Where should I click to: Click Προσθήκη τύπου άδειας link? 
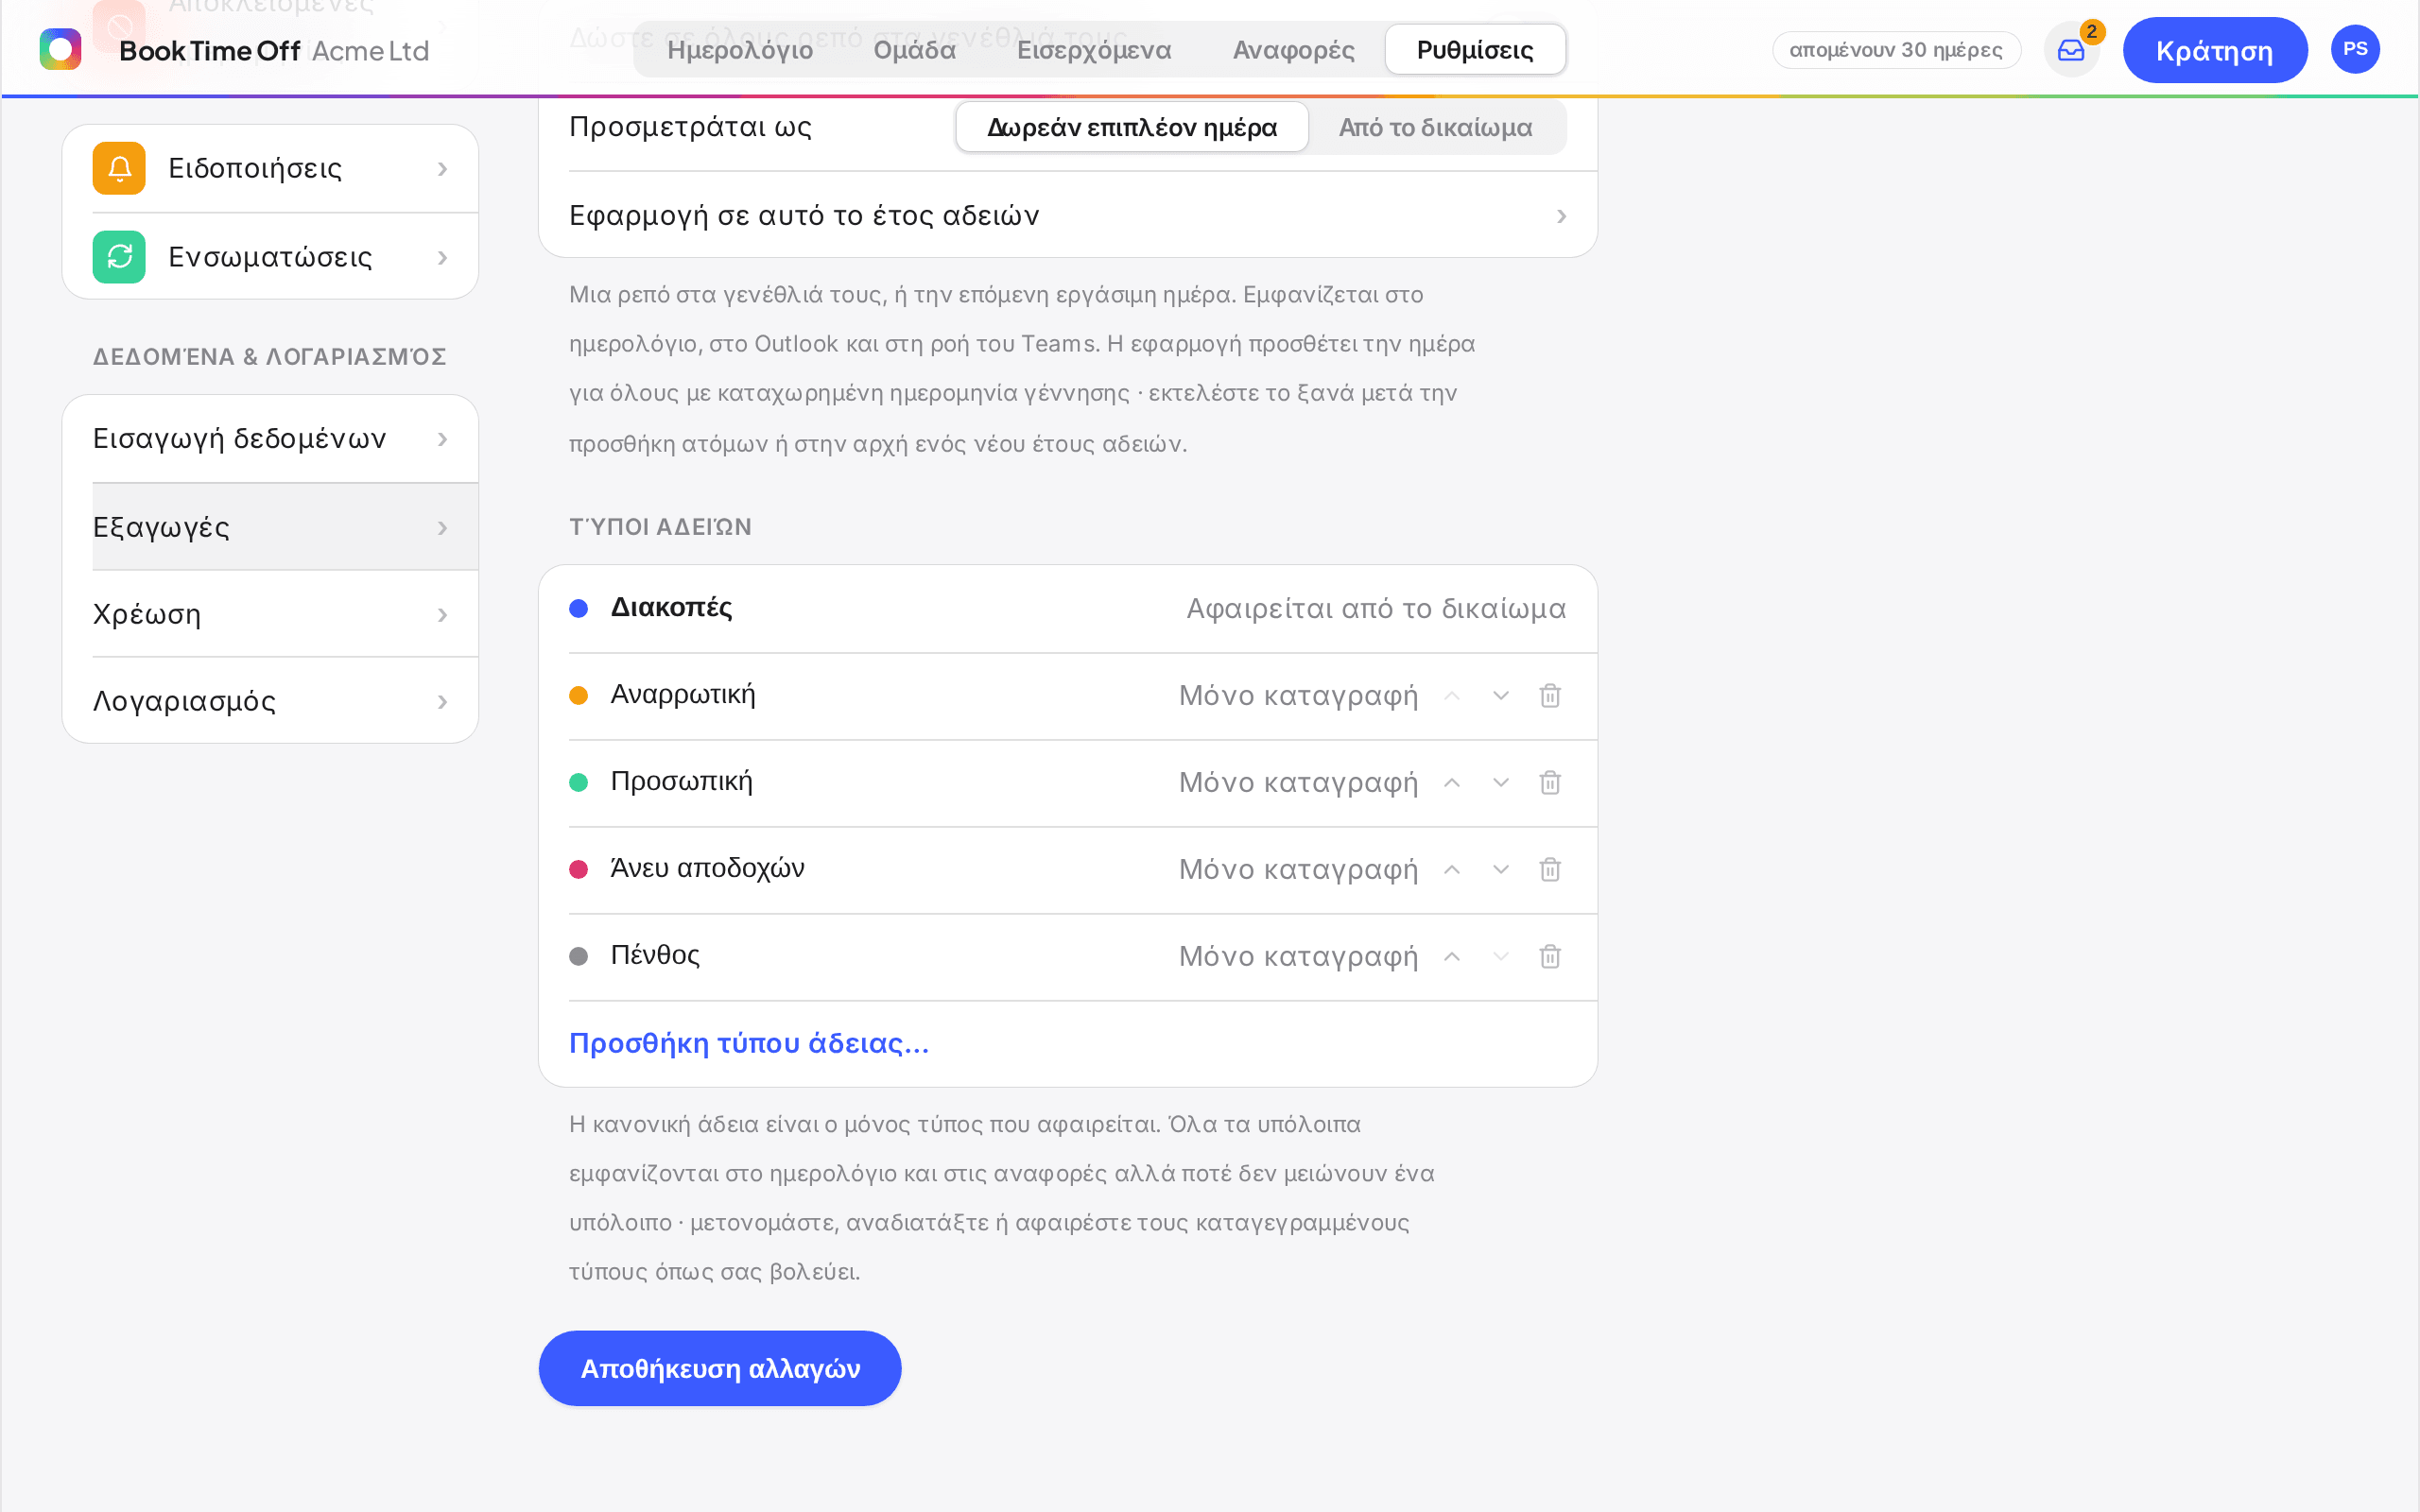click(749, 1044)
